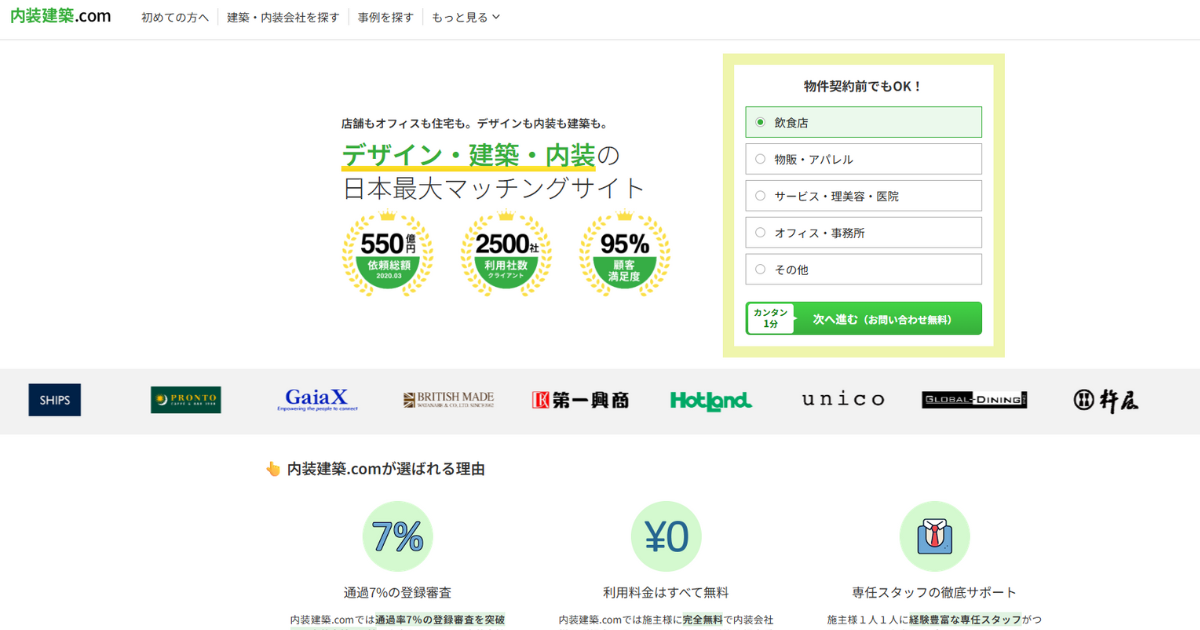Pick the サービス・理美容・医院 option
The width and height of the screenshot is (1200, 630).
click(x=761, y=196)
